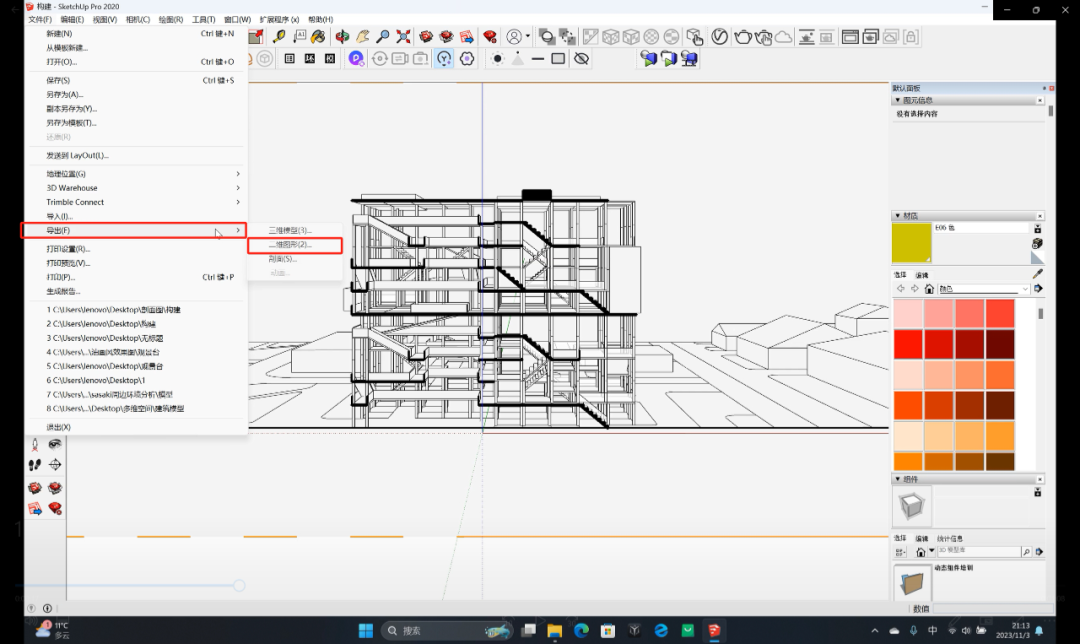1080x644 pixels.
Task: Click the yellow current material swatch
Action: (911, 242)
